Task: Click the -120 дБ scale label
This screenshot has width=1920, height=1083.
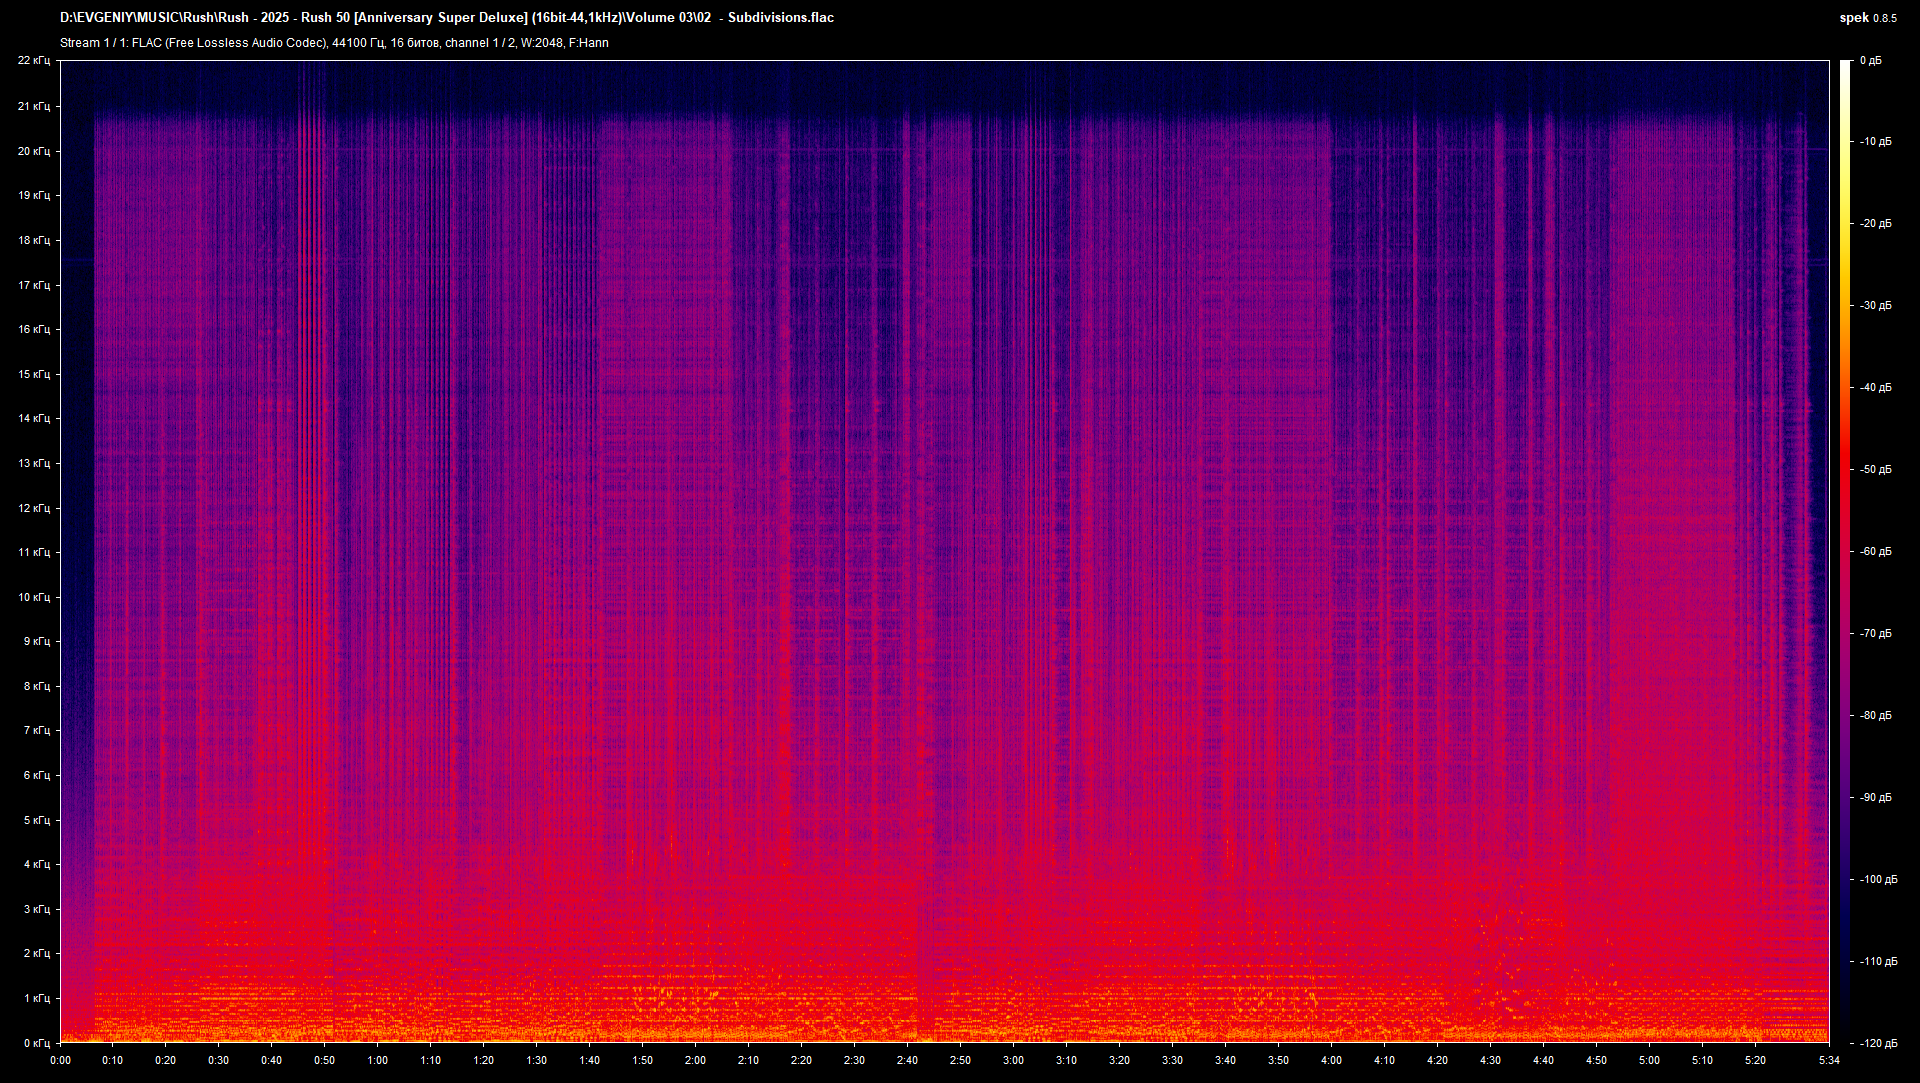Action: point(1877,1043)
